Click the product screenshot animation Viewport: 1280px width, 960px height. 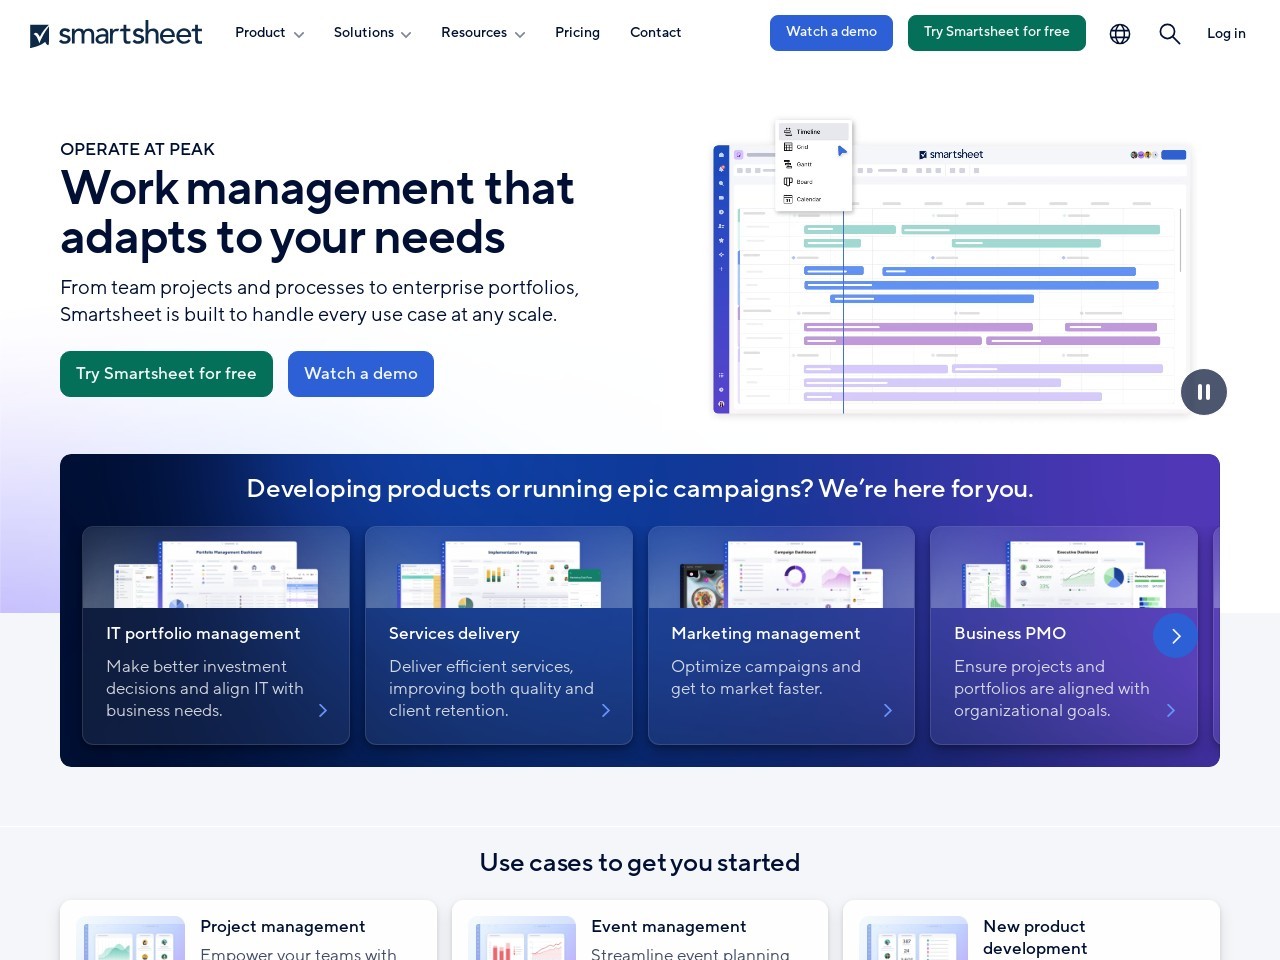tap(952, 268)
